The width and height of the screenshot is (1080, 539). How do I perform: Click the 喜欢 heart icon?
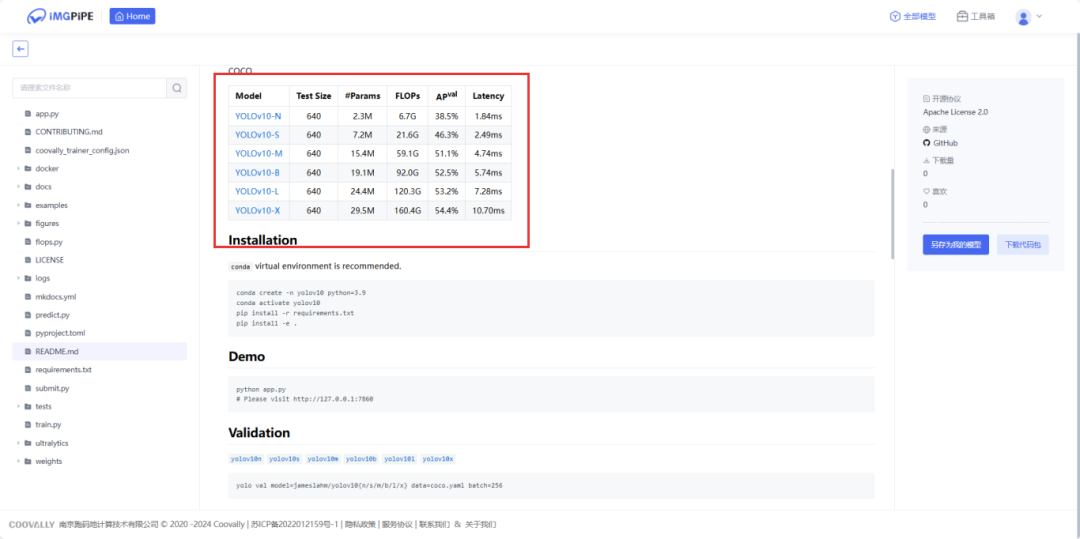pyautogui.click(x=926, y=191)
